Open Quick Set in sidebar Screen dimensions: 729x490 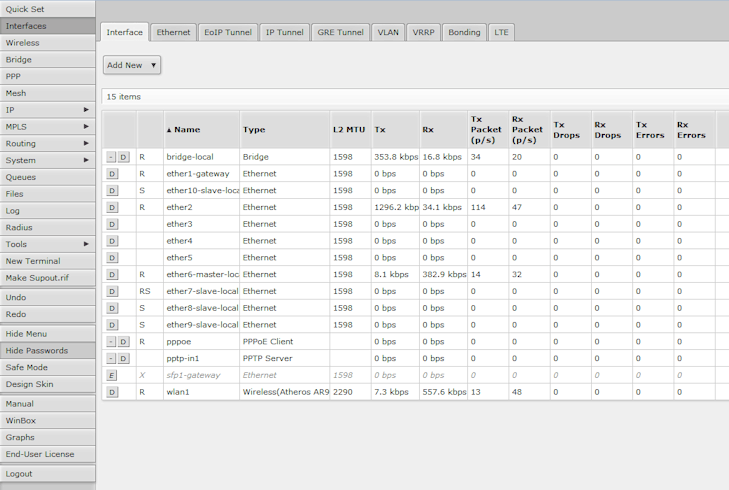(x=47, y=9)
